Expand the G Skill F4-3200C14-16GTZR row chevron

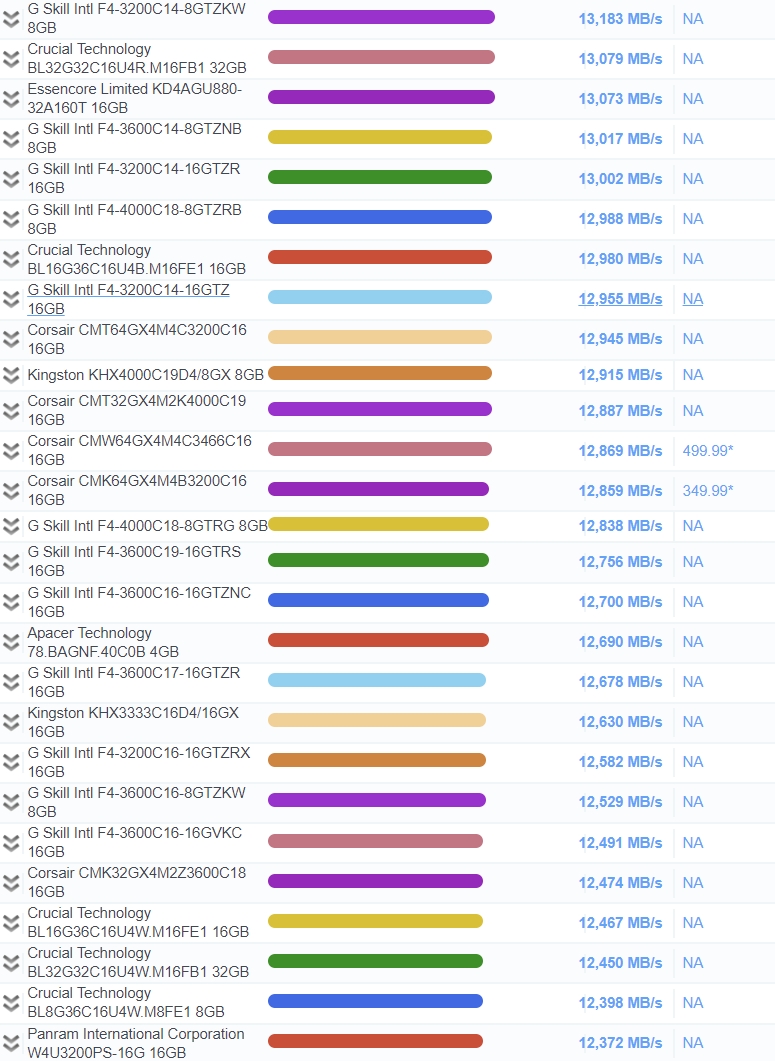pyautogui.click(x=11, y=179)
